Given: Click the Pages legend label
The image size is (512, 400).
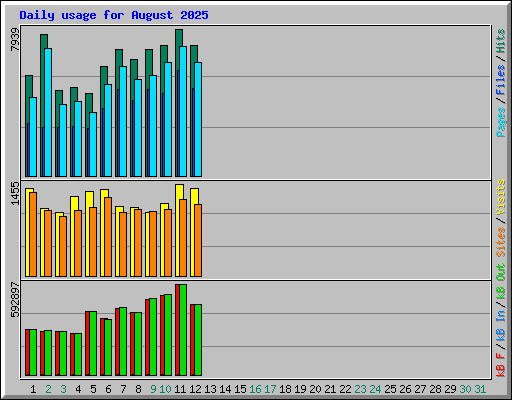Looking at the screenshot, I should pyautogui.click(x=501, y=122).
